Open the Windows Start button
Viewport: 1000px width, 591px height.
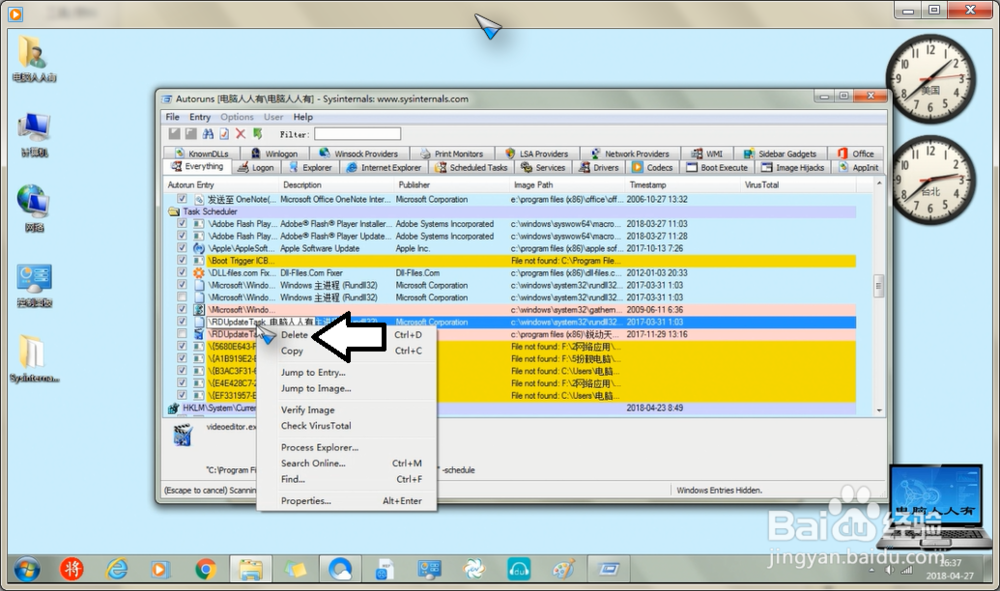pos(27,569)
